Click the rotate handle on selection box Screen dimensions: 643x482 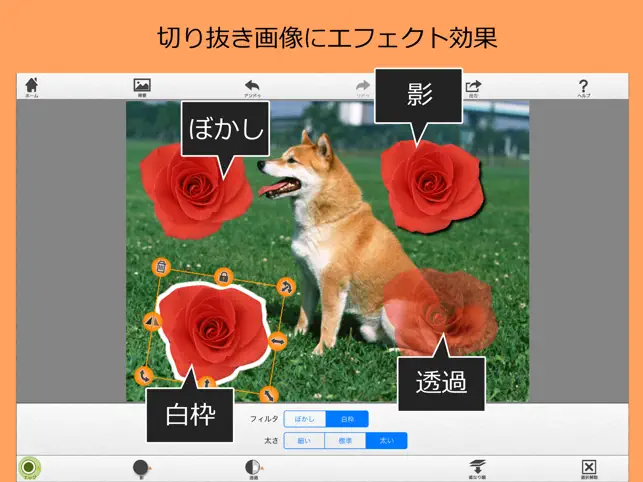click(x=286, y=287)
